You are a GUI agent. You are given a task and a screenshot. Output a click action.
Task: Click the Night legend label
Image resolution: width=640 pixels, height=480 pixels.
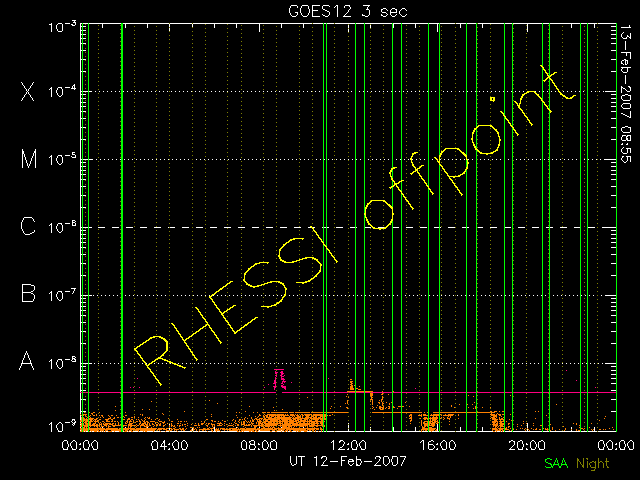(593, 464)
